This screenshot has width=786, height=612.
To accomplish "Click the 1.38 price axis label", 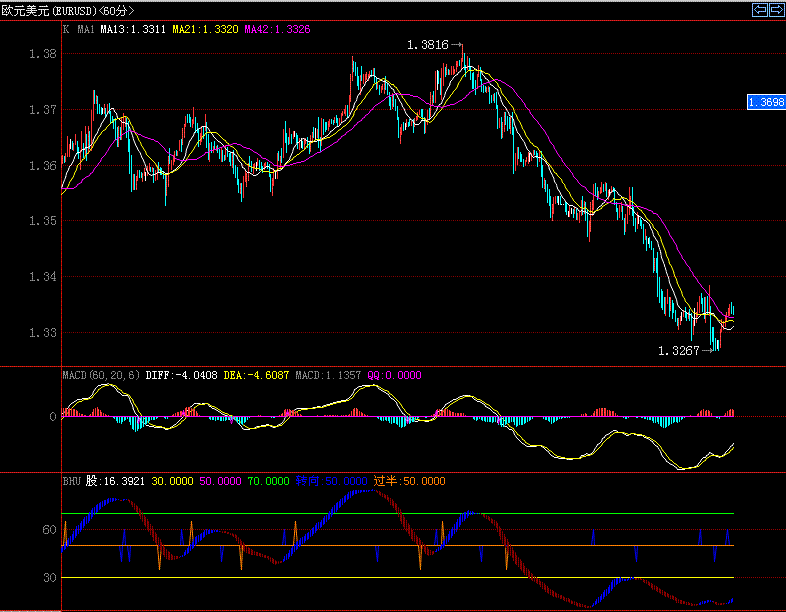I will click(x=42, y=54).
